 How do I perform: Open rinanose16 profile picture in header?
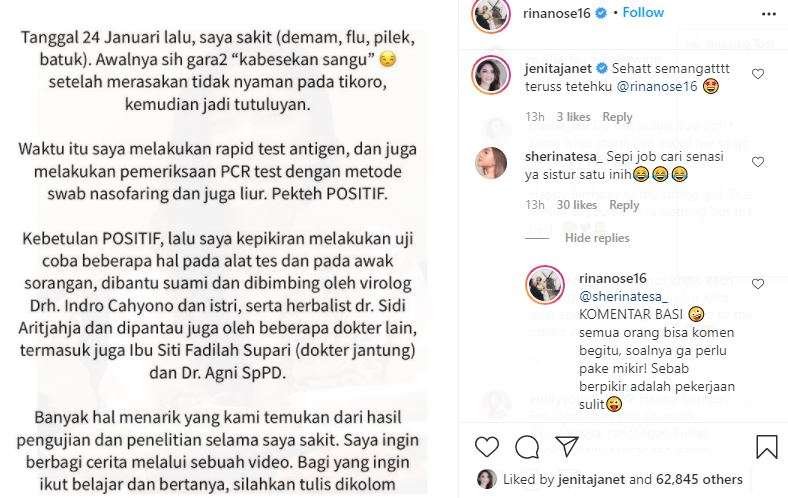[490, 15]
